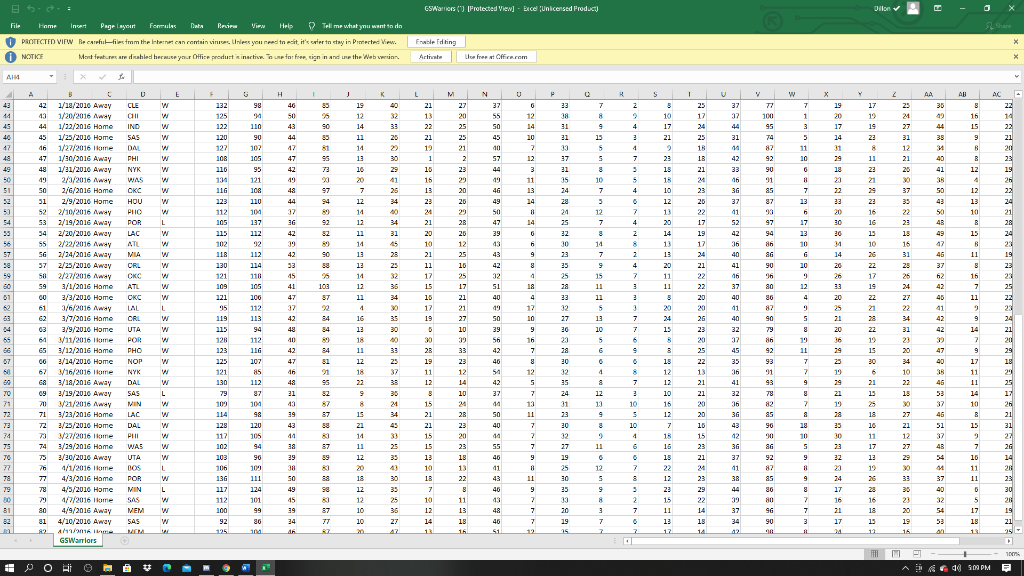Click the Dillon account name
This screenshot has width=1024, height=576.
[882, 8]
